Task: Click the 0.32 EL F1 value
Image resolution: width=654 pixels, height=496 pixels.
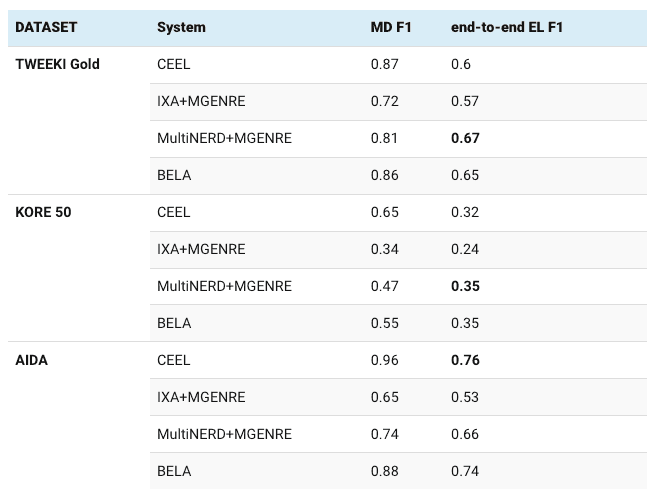Action: point(465,212)
